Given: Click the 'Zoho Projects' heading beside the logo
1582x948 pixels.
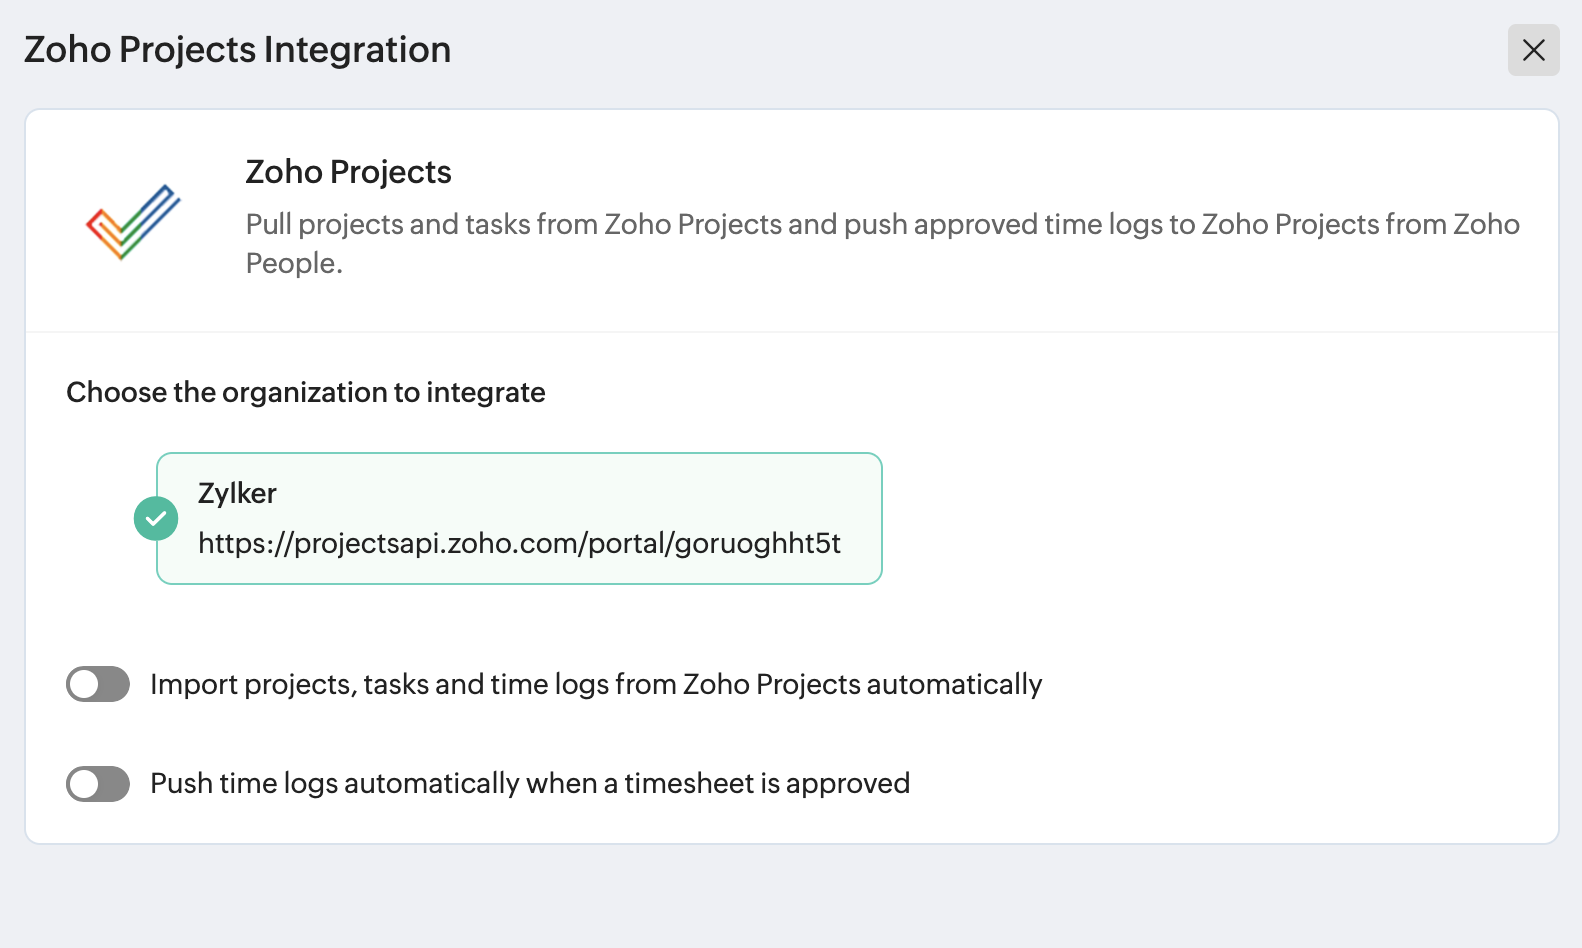Looking at the screenshot, I should click(x=348, y=172).
